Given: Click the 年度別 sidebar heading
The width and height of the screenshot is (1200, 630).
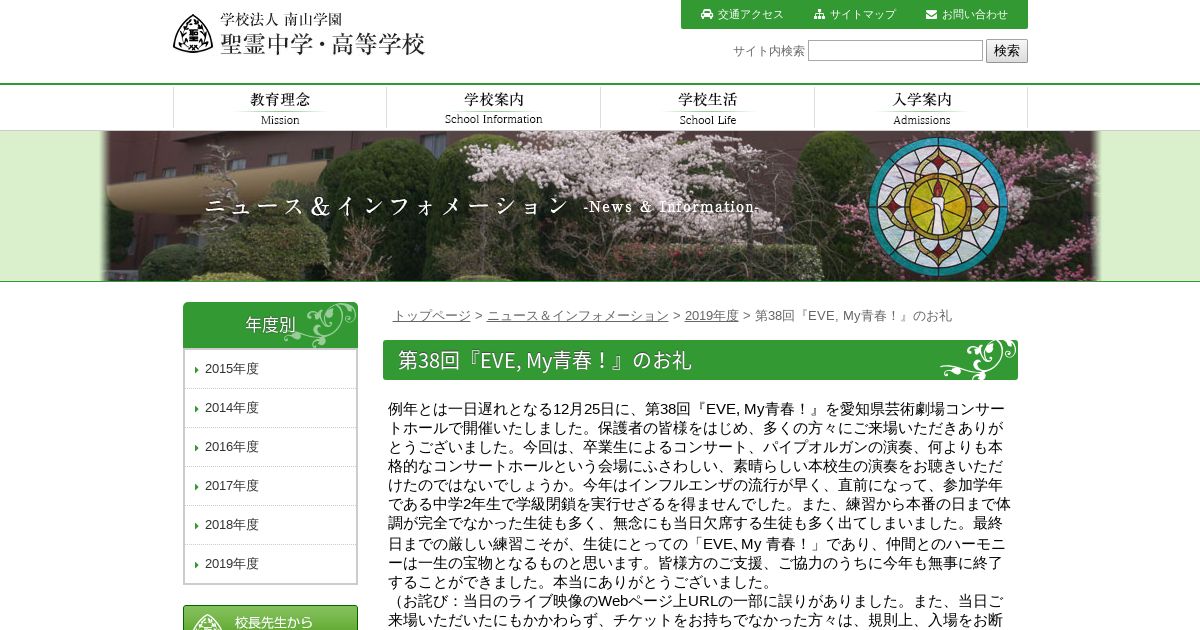Looking at the screenshot, I should pos(270,325).
